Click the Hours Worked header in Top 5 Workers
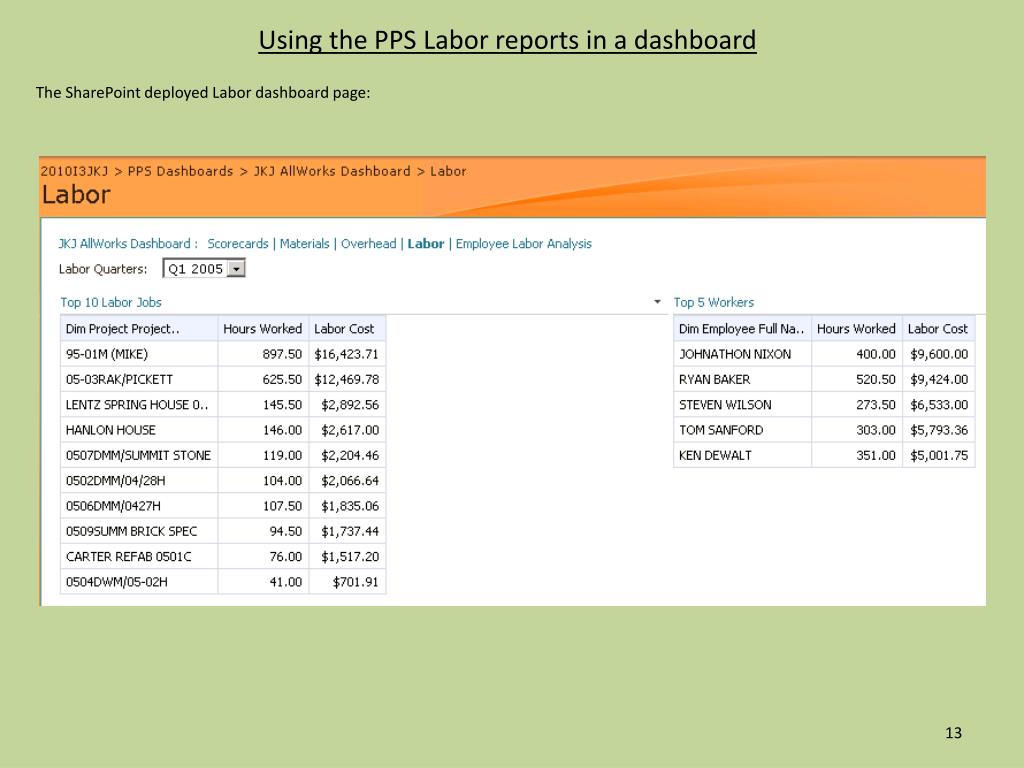This screenshot has width=1024, height=768. coord(857,328)
